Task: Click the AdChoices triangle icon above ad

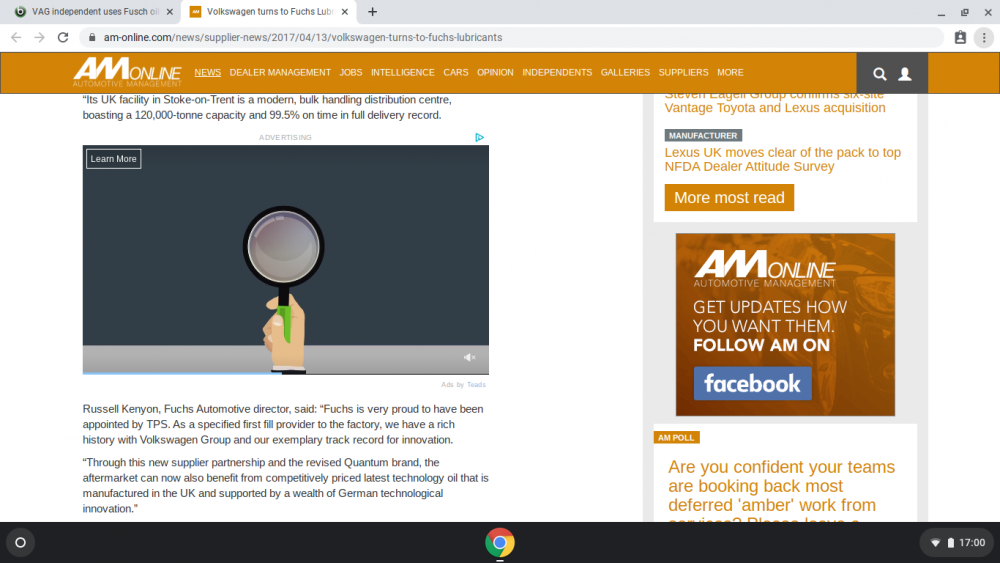Action: click(480, 137)
